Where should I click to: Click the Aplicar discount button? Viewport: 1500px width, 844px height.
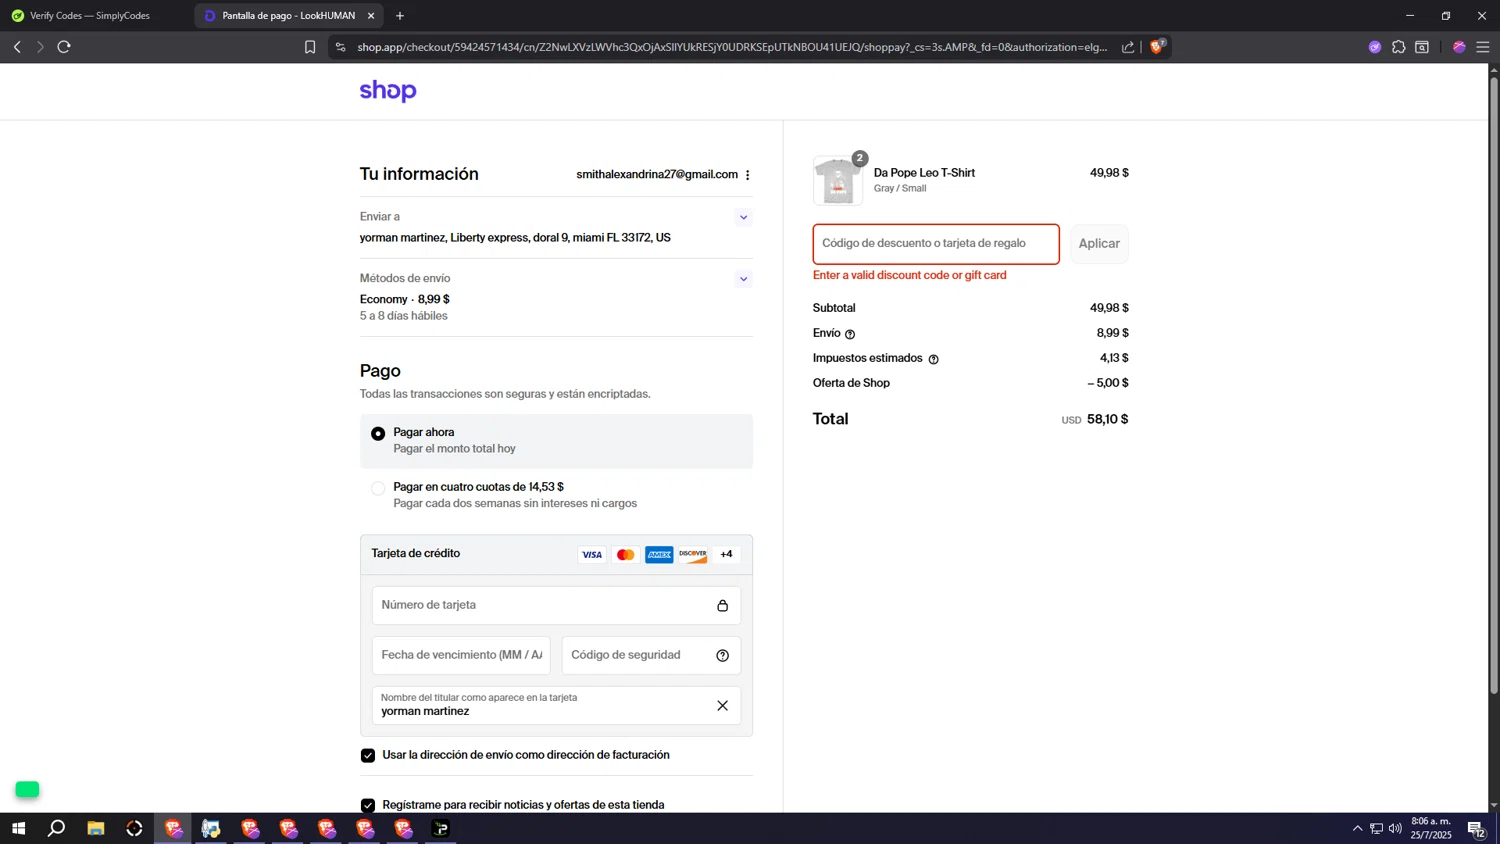click(x=1099, y=244)
